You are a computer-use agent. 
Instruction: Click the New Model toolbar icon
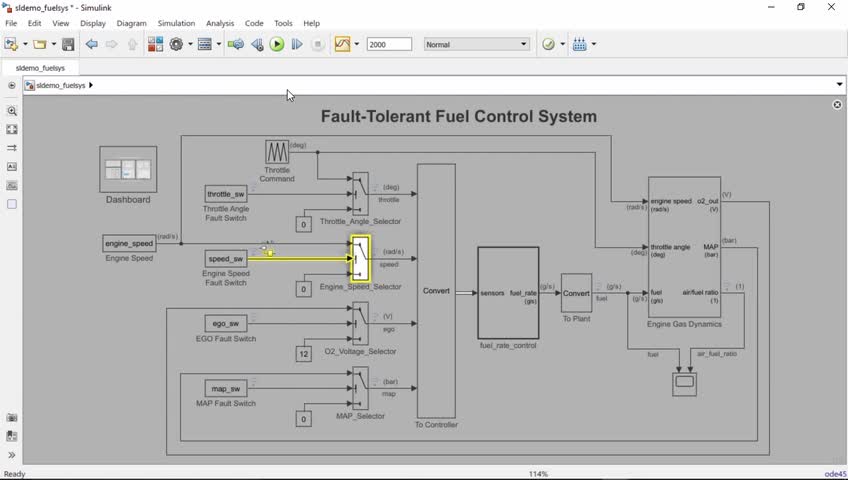point(11,44)
